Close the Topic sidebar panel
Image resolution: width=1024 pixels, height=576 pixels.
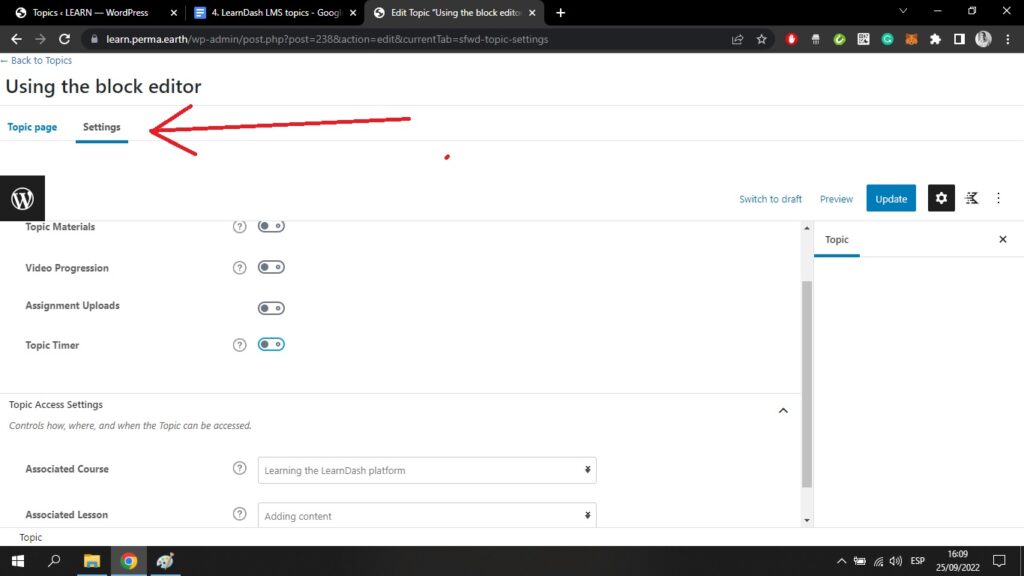(x=1002, y=240)
